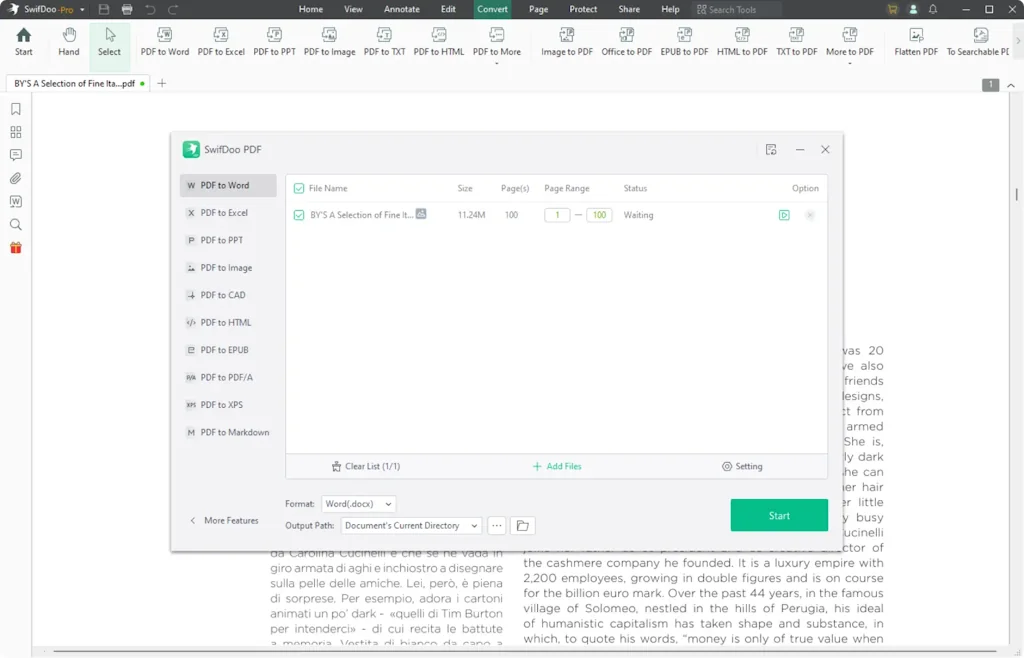Switch to the Annotate ribbon tab
Image resolution: width=1024 pixels, height=658 pixels.
pos(401,9)
